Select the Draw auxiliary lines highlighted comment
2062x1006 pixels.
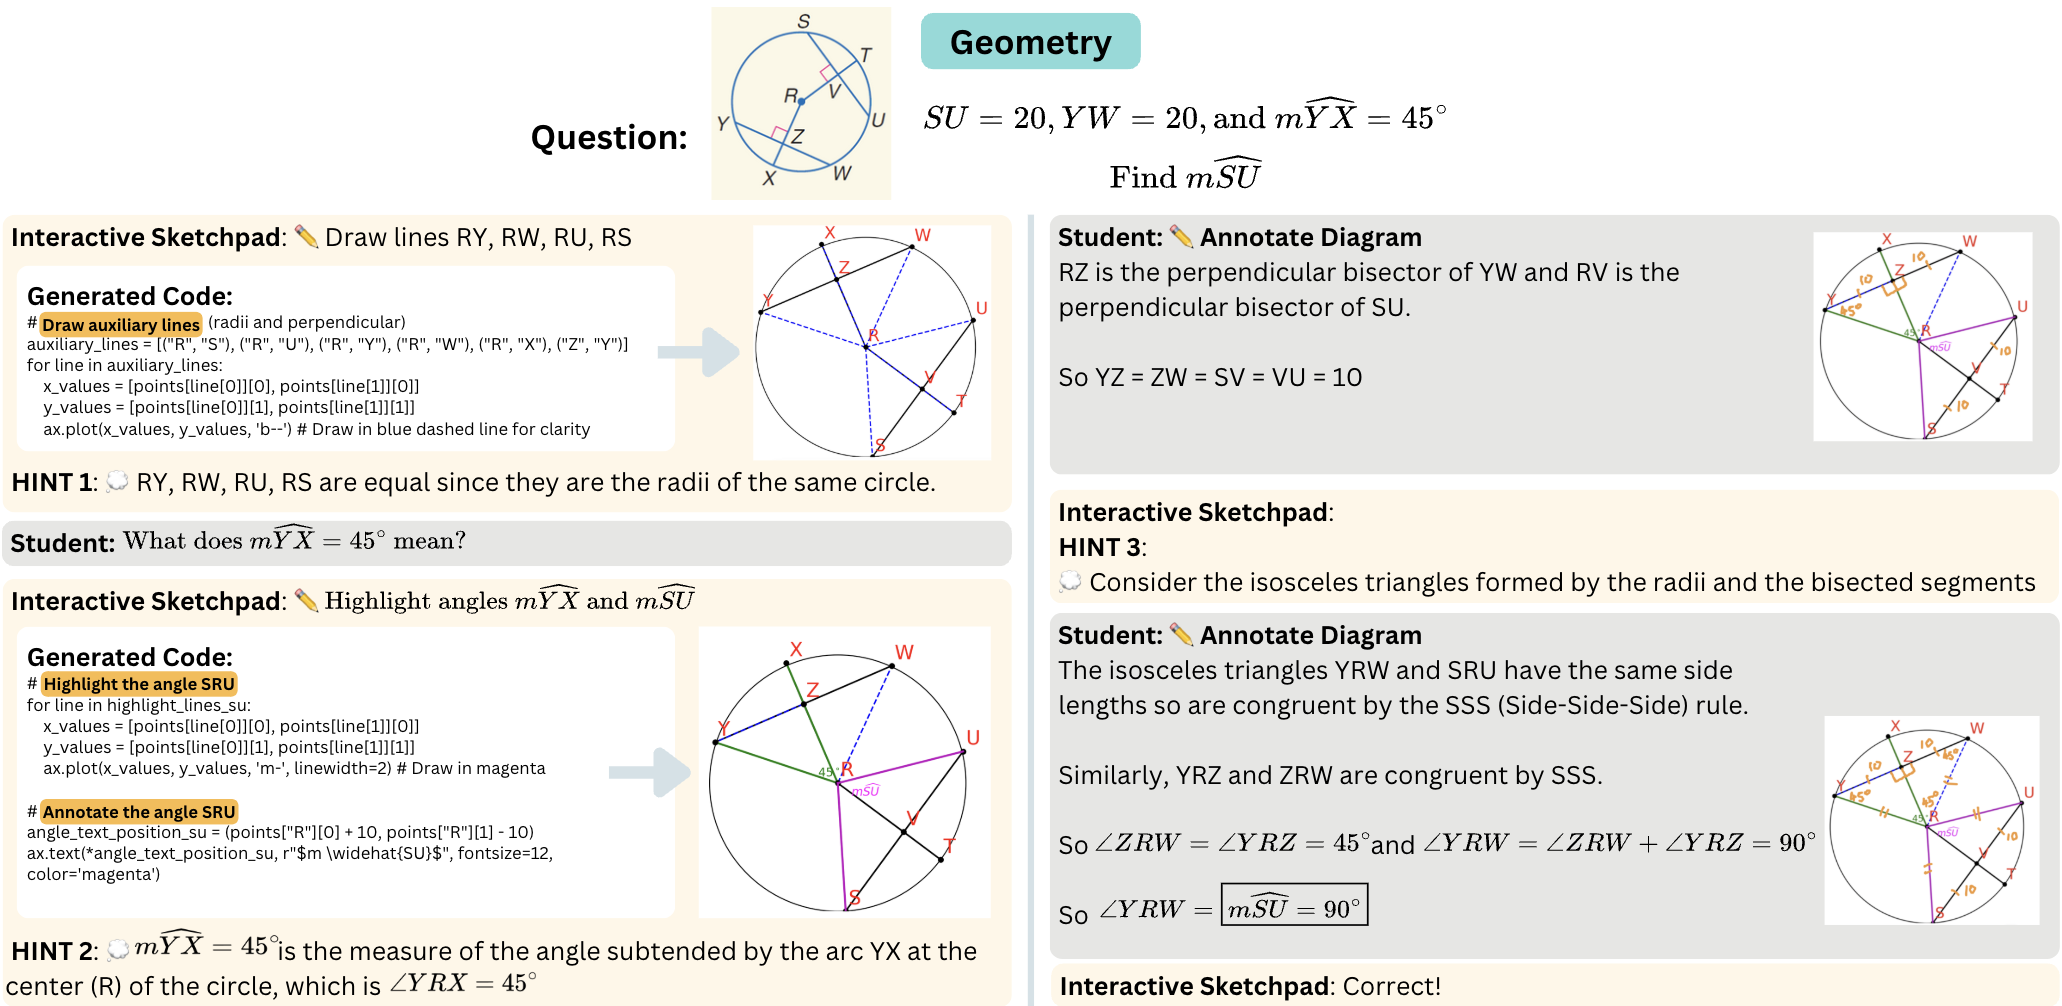121,325
